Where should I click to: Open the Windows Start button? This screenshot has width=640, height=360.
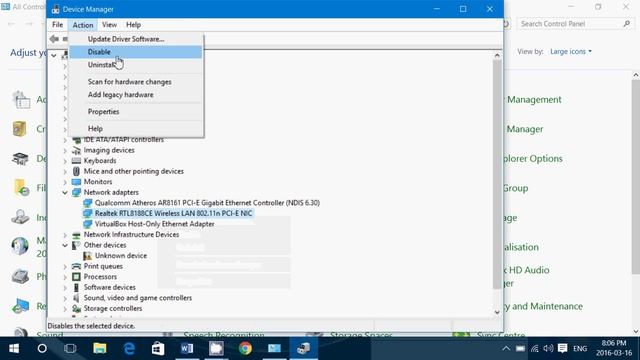pos(14,349)
